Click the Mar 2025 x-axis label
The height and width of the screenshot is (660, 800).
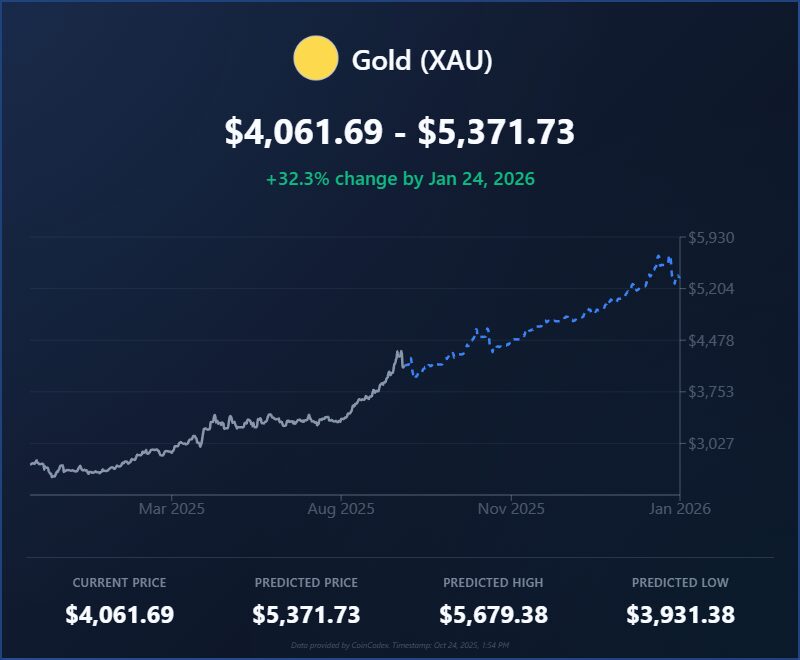tap(172, 509)
